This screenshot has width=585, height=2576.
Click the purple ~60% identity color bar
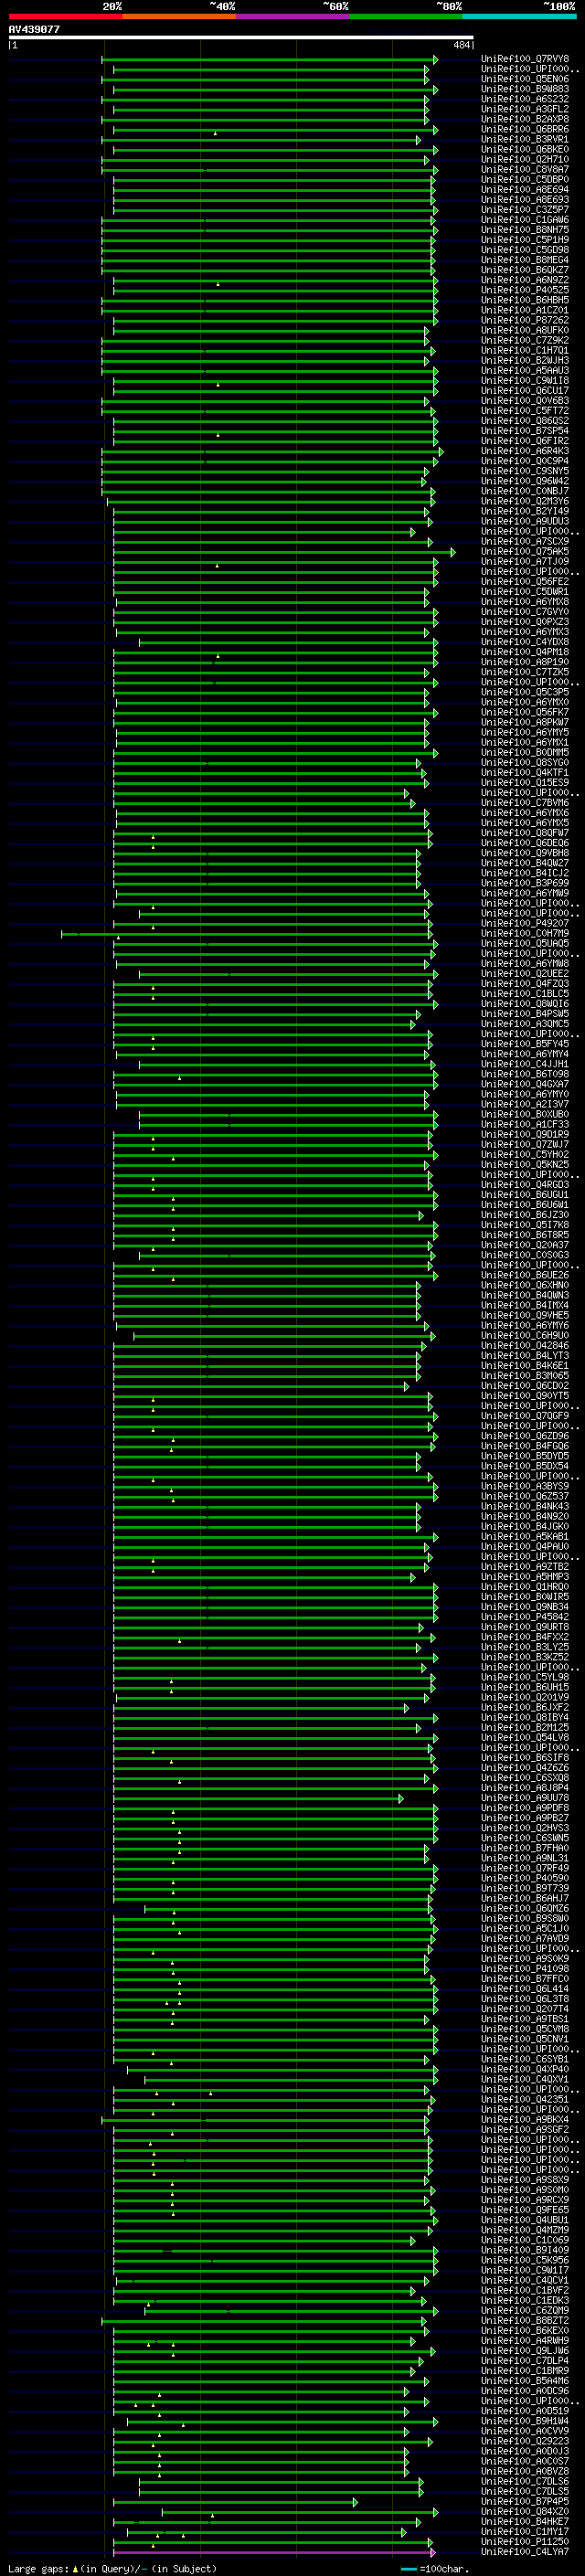tap(293, 16)
